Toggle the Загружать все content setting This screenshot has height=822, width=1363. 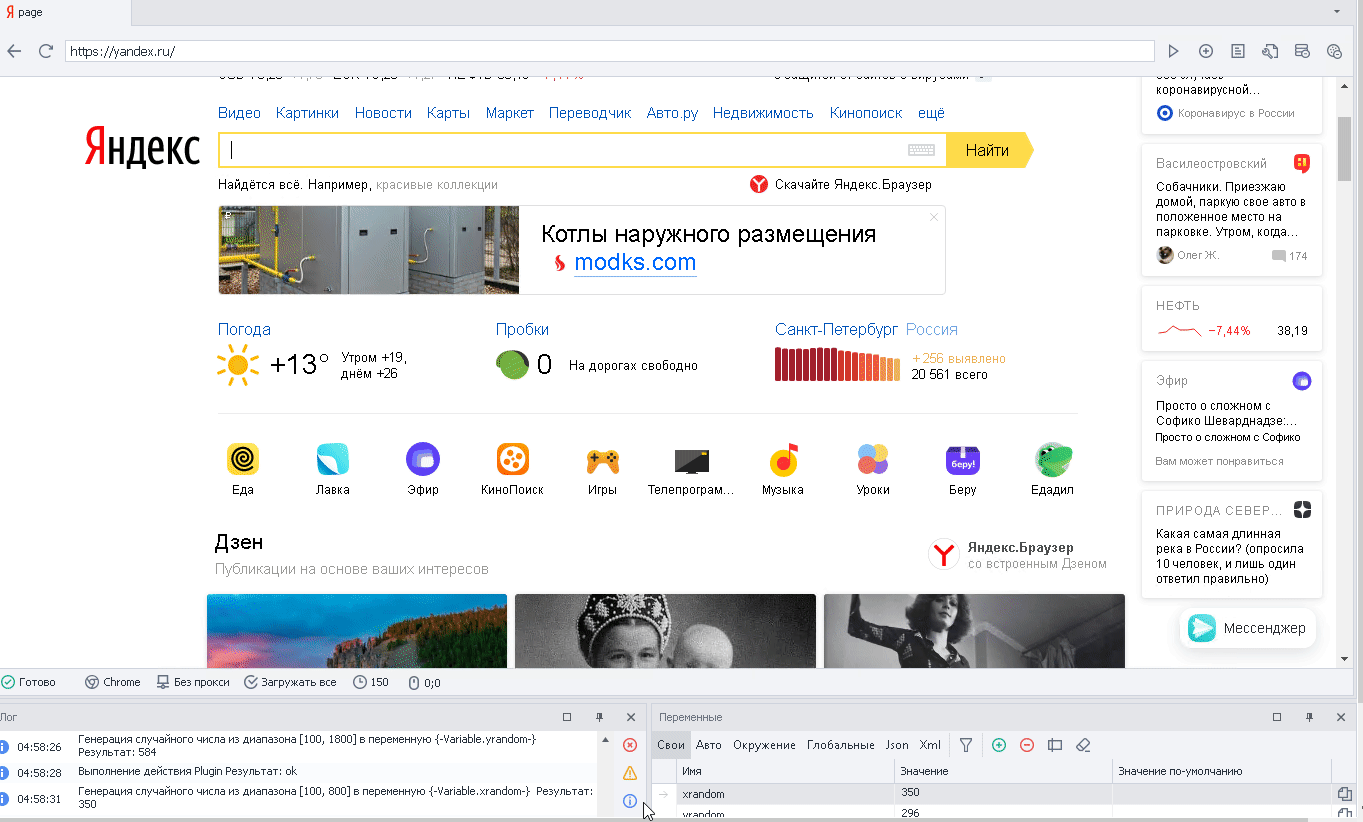point(290,682)
